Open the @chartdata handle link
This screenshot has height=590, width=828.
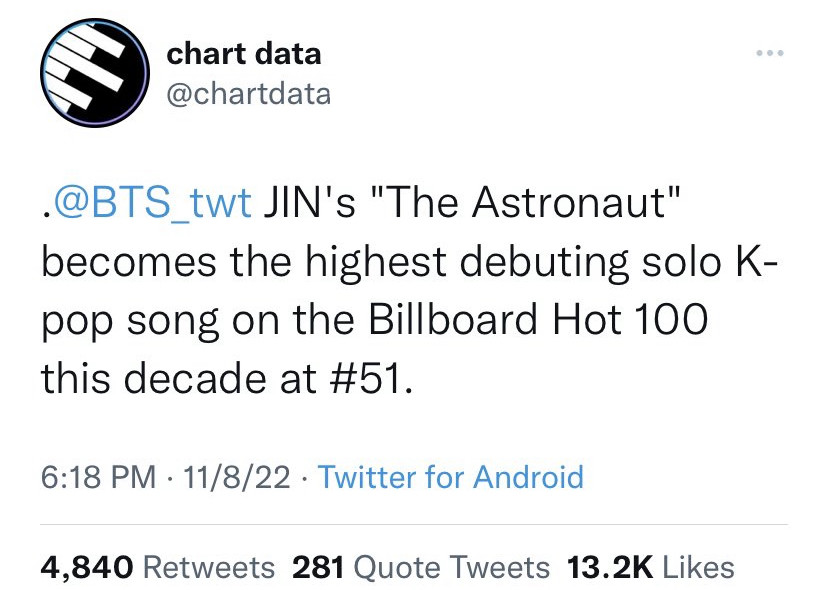[249, 95]
